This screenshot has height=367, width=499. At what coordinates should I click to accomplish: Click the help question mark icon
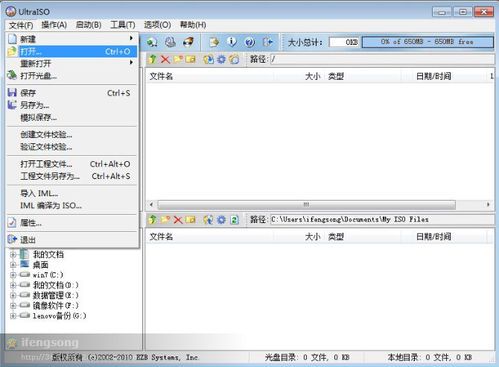(x=249, y=42)
